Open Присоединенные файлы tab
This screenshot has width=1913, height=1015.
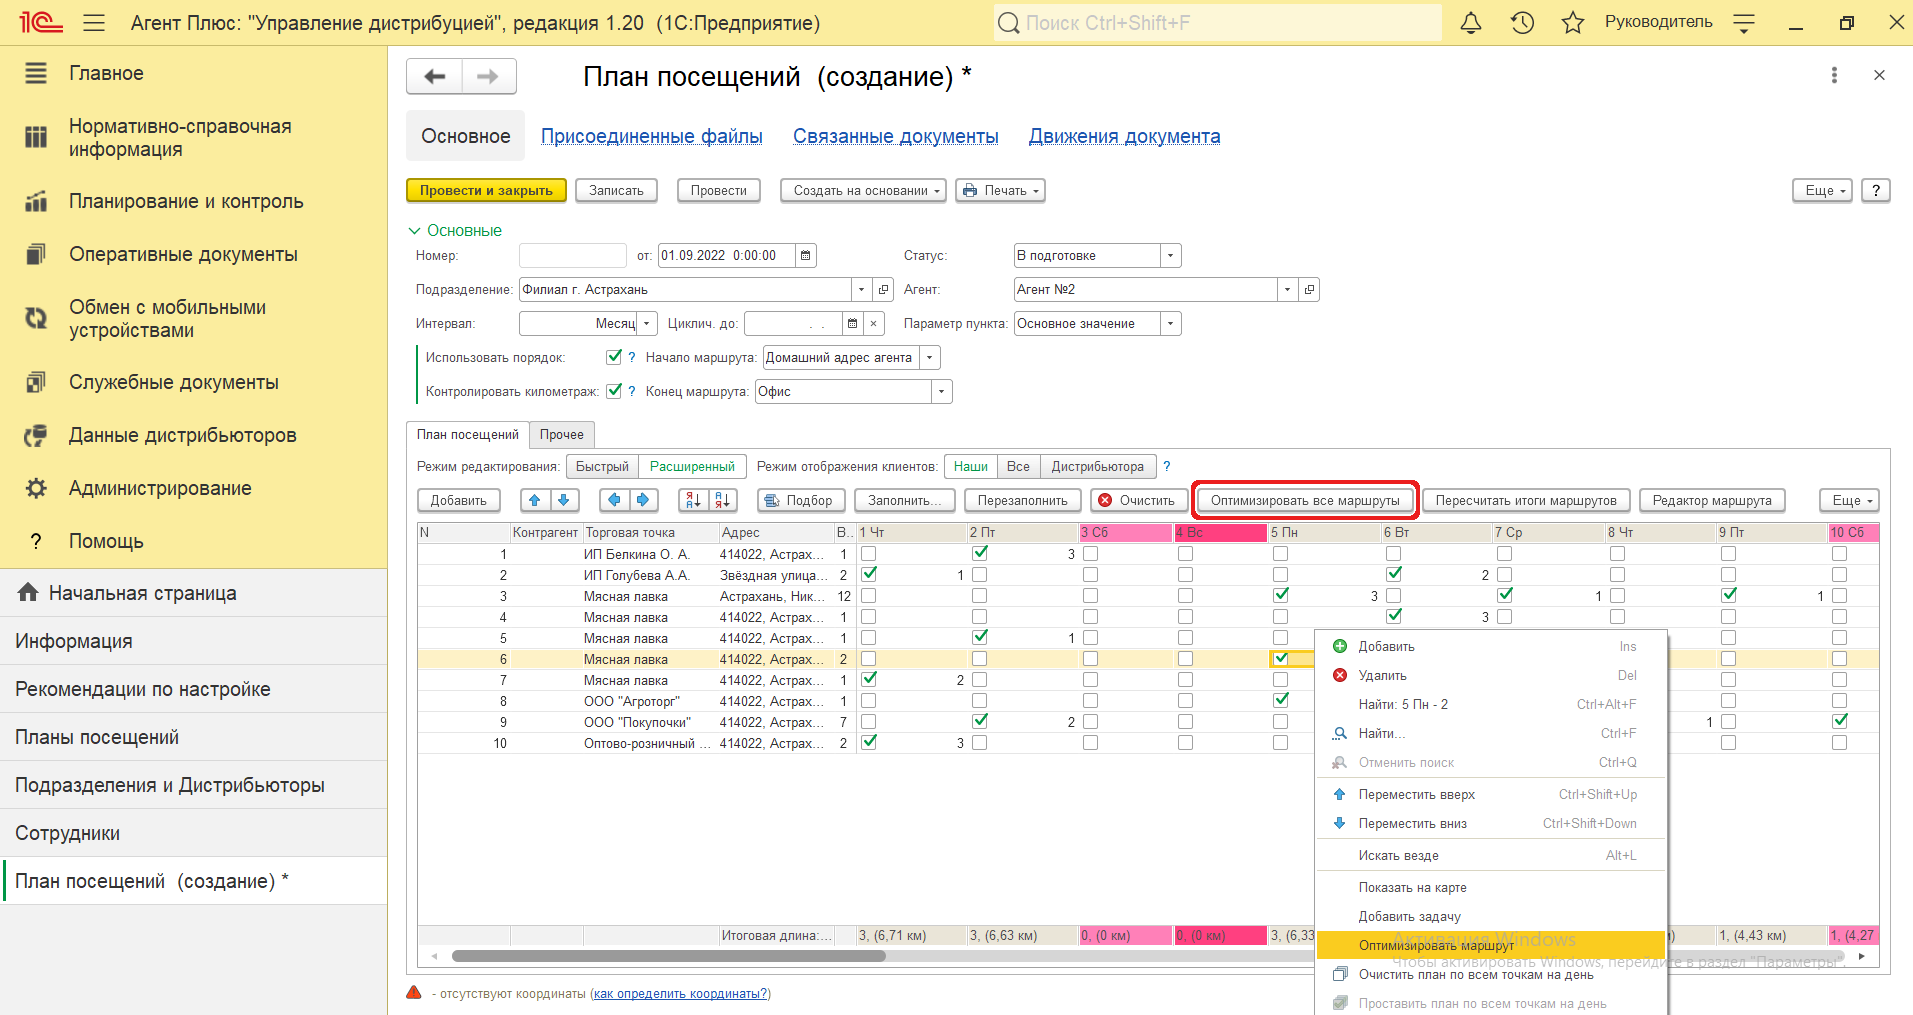click(x=652, y=136)
